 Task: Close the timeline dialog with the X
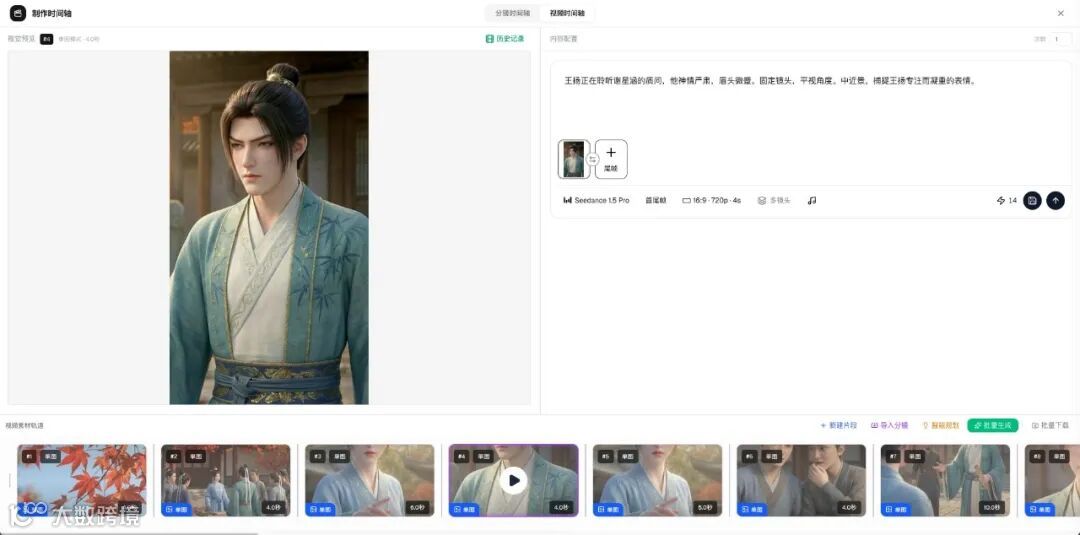(x=1061, y=13)
